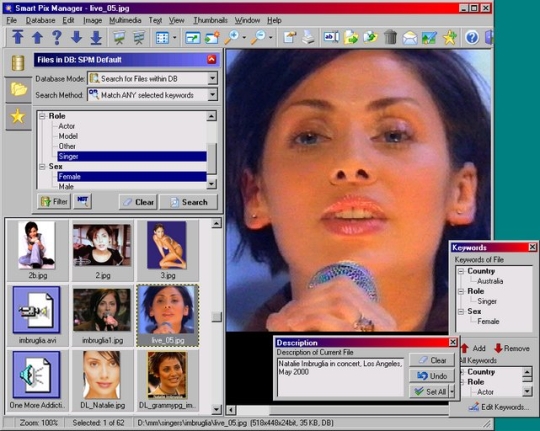The image size is (540, 431).
Task: Click the go to first file arrow
Action: click(x=18, y=37)
